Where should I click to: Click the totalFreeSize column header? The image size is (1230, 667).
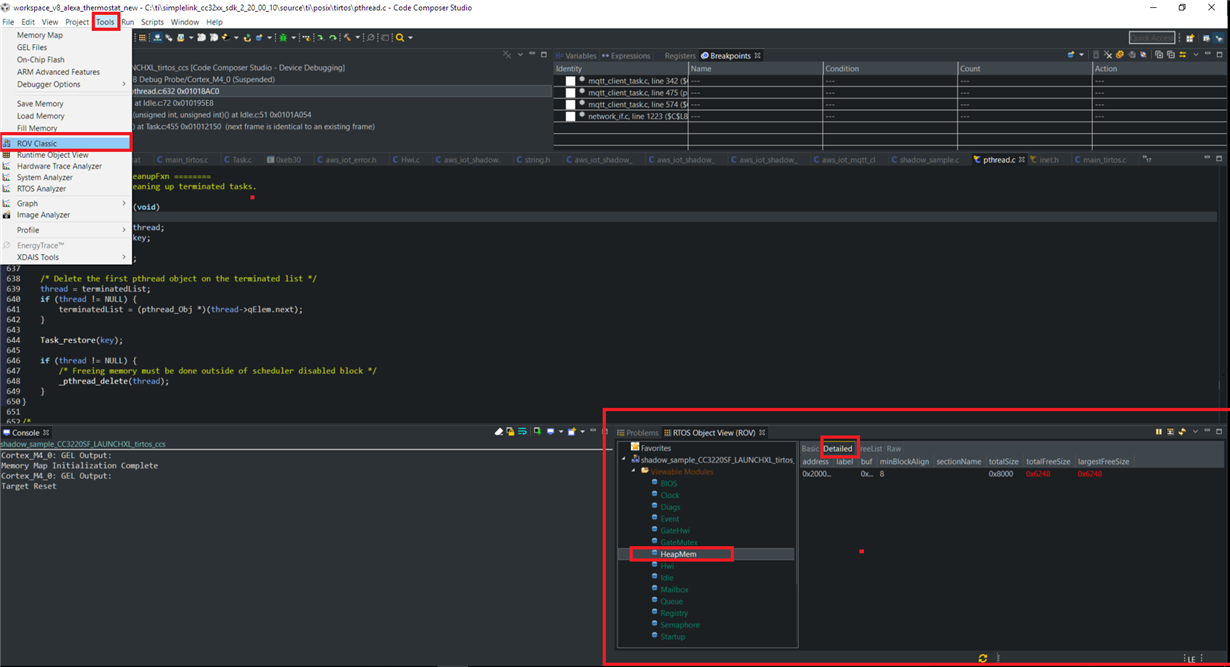coord(1048,462)
